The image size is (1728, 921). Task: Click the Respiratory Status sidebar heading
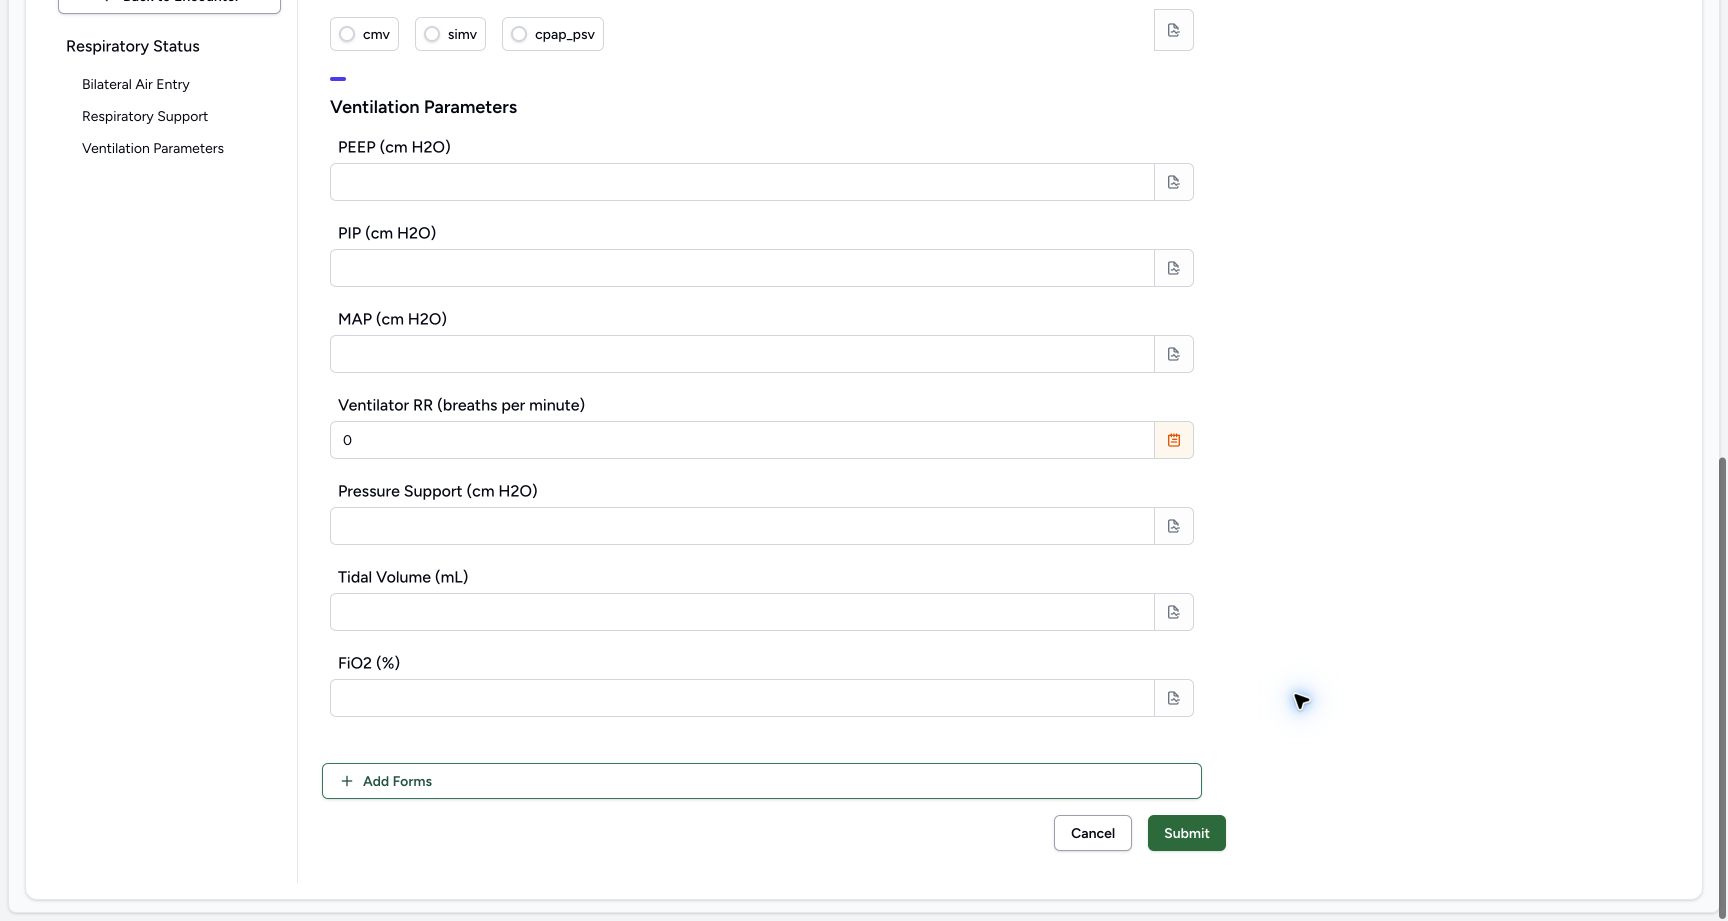pyautogui.click(x=133, y=46)
